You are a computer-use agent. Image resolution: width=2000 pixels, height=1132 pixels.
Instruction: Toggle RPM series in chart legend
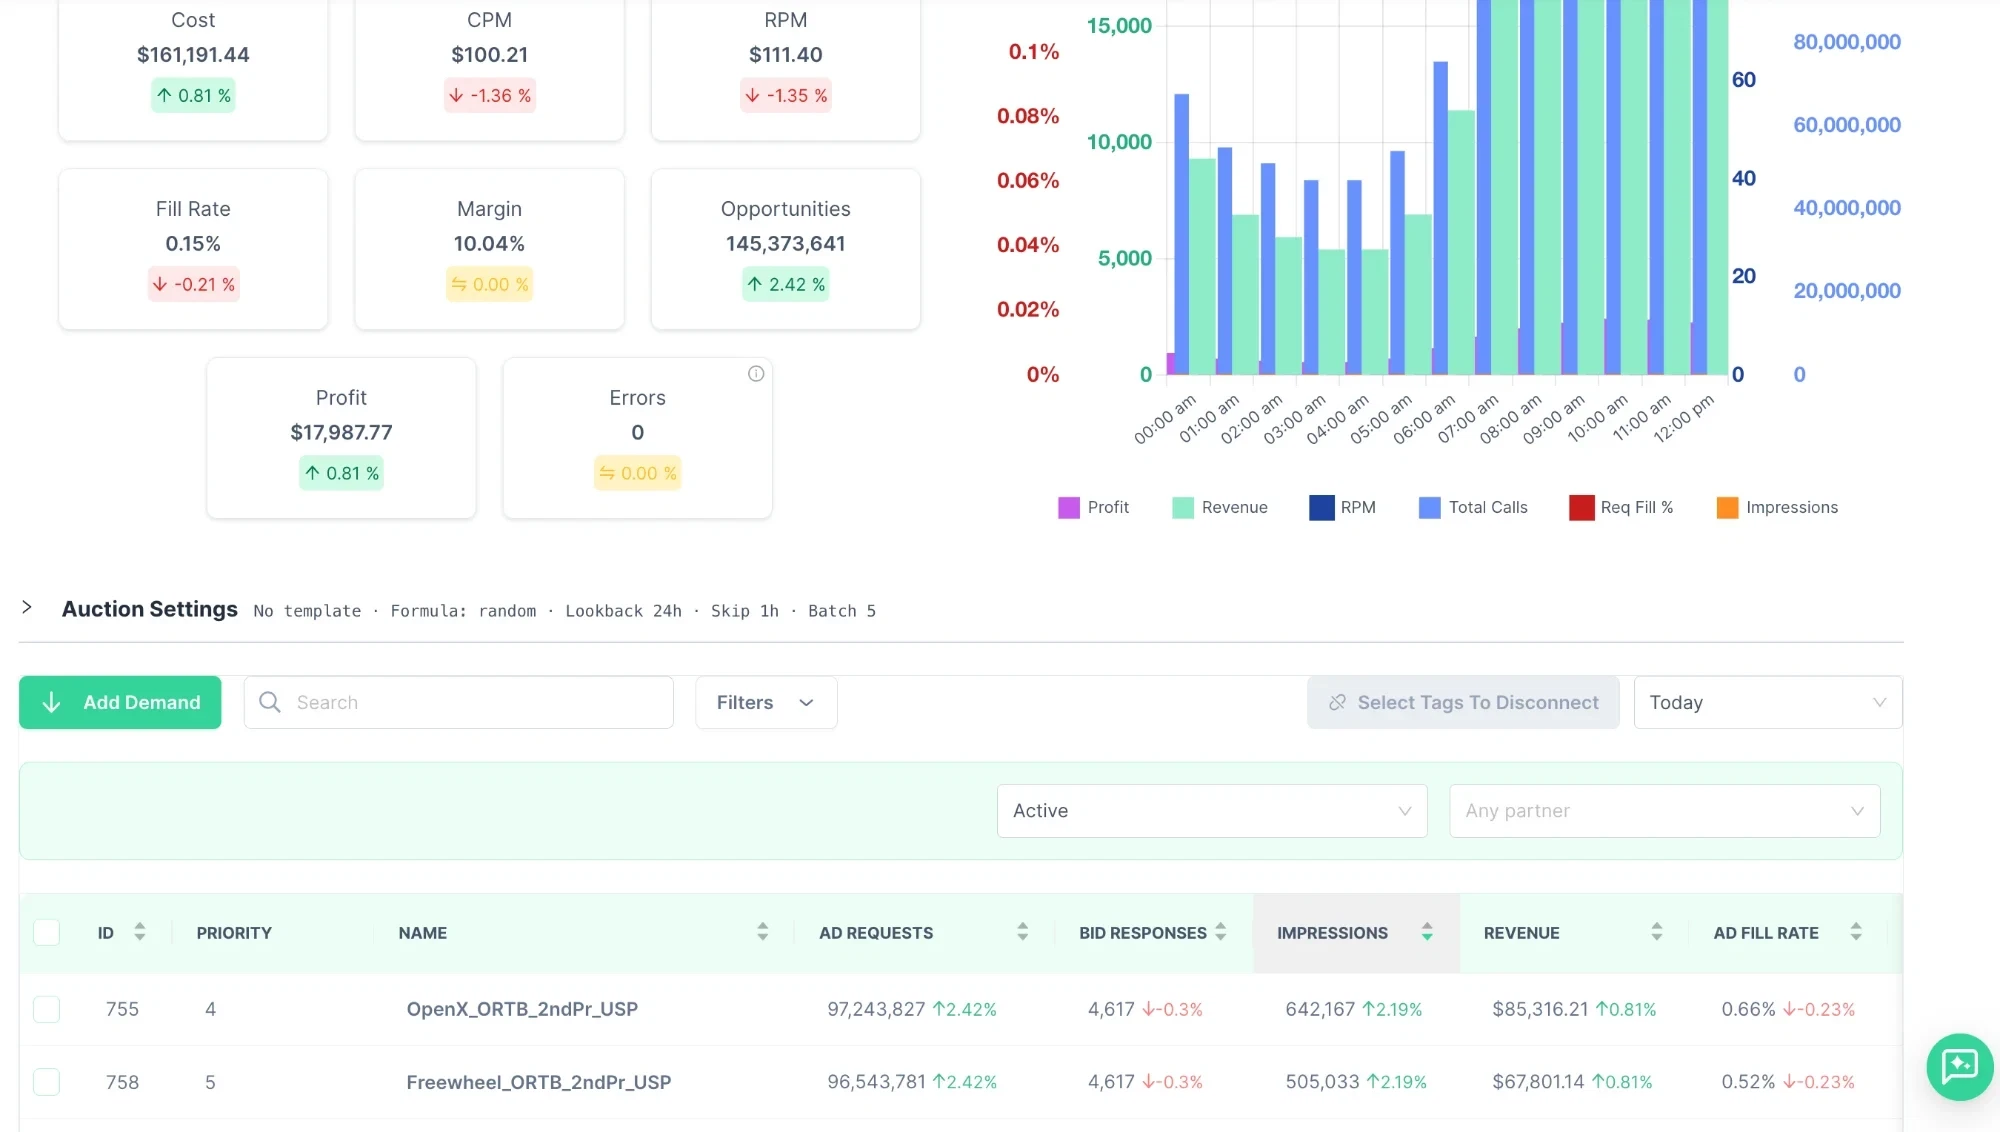tap(1343, 508)
